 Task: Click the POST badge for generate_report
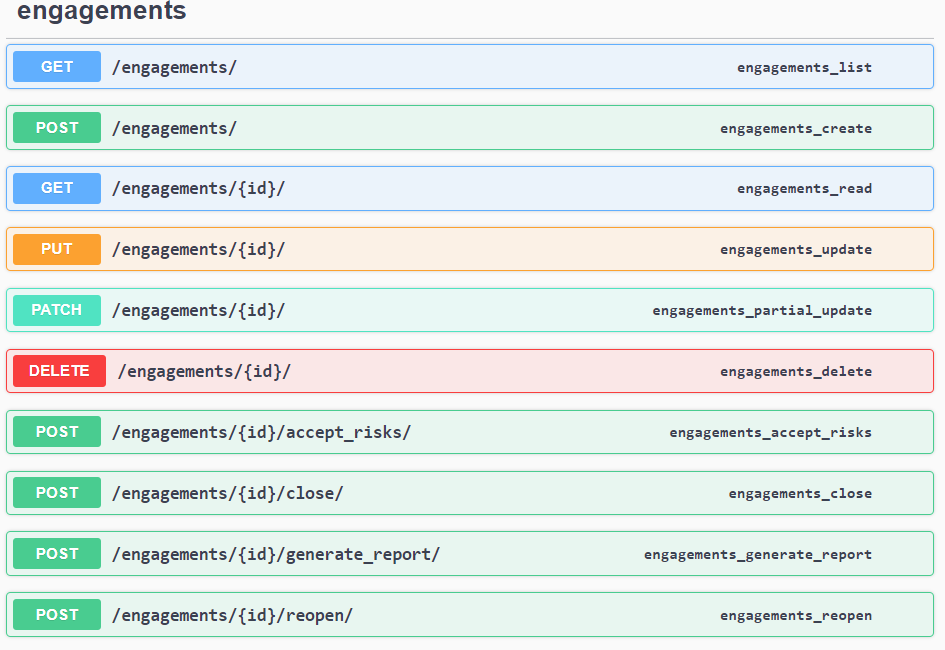(x=57, y=554)
